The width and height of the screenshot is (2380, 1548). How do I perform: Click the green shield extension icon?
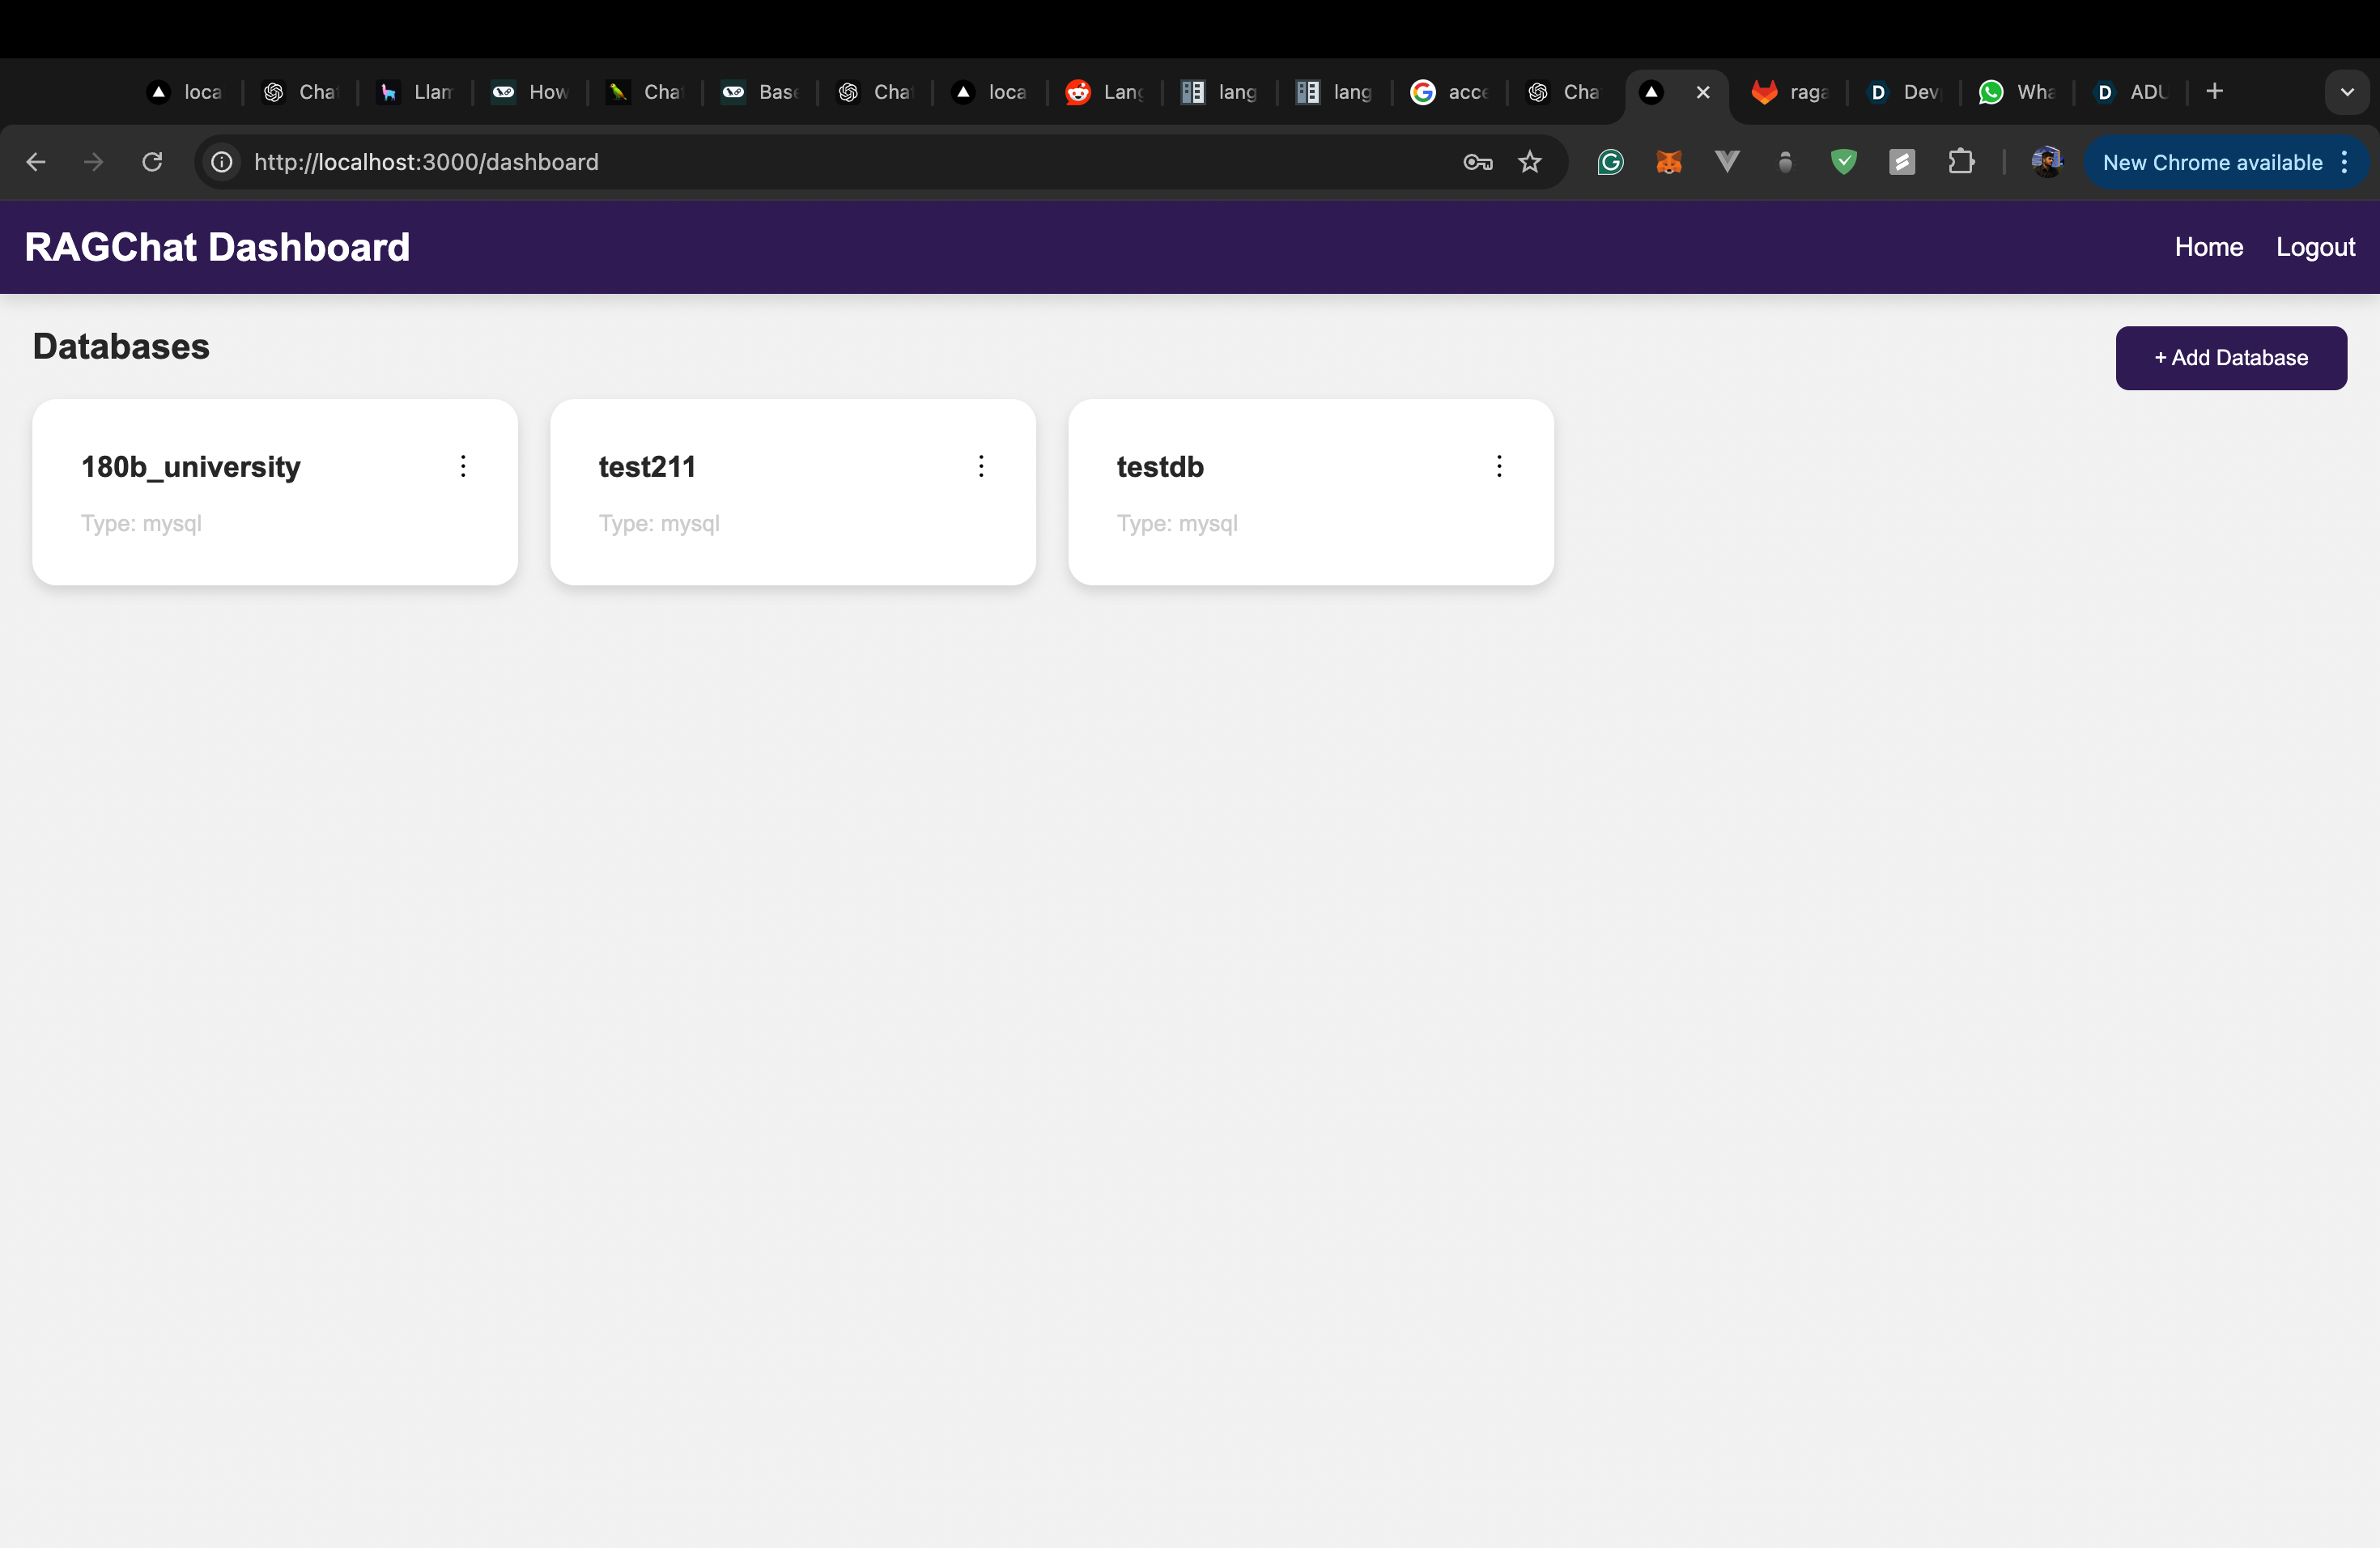1843,162
